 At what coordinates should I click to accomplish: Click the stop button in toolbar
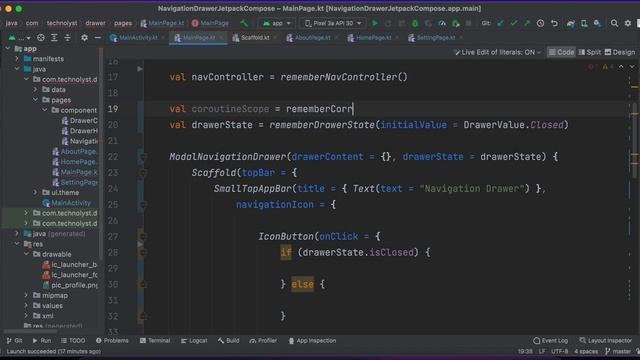pos(469,23)
